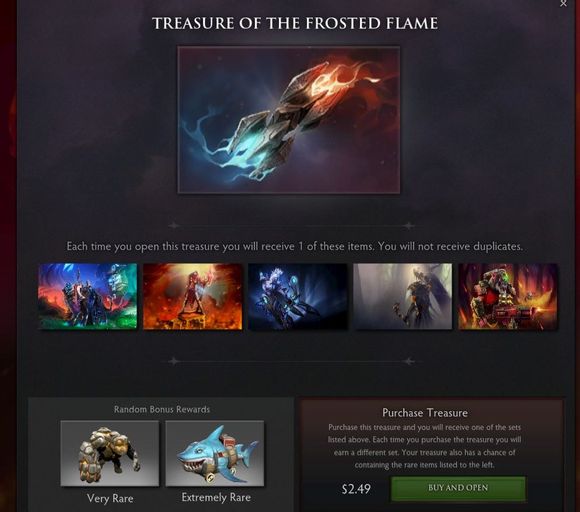Screen dimensions: 580x512
Task: Select the red gunner set thumbnail
Action: coord(508,296)
